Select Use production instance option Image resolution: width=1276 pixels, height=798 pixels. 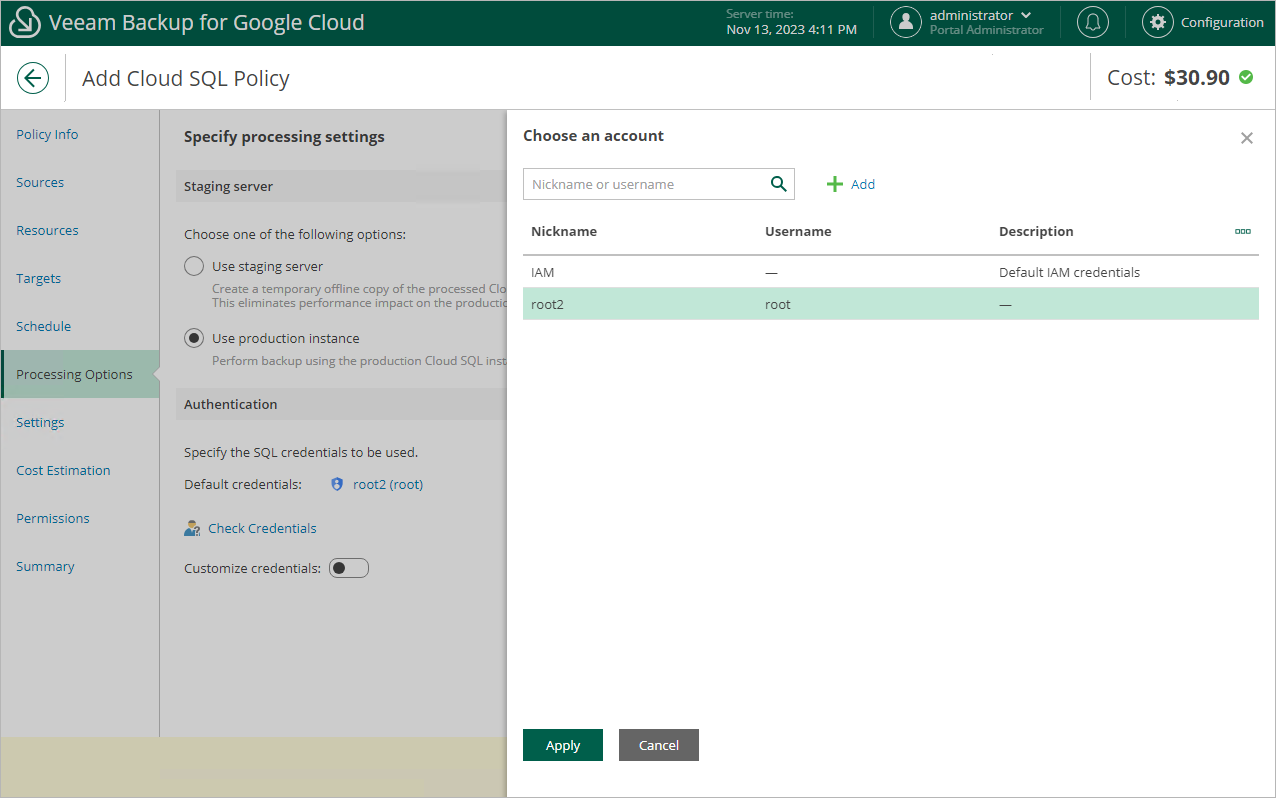tap(194, 338)
